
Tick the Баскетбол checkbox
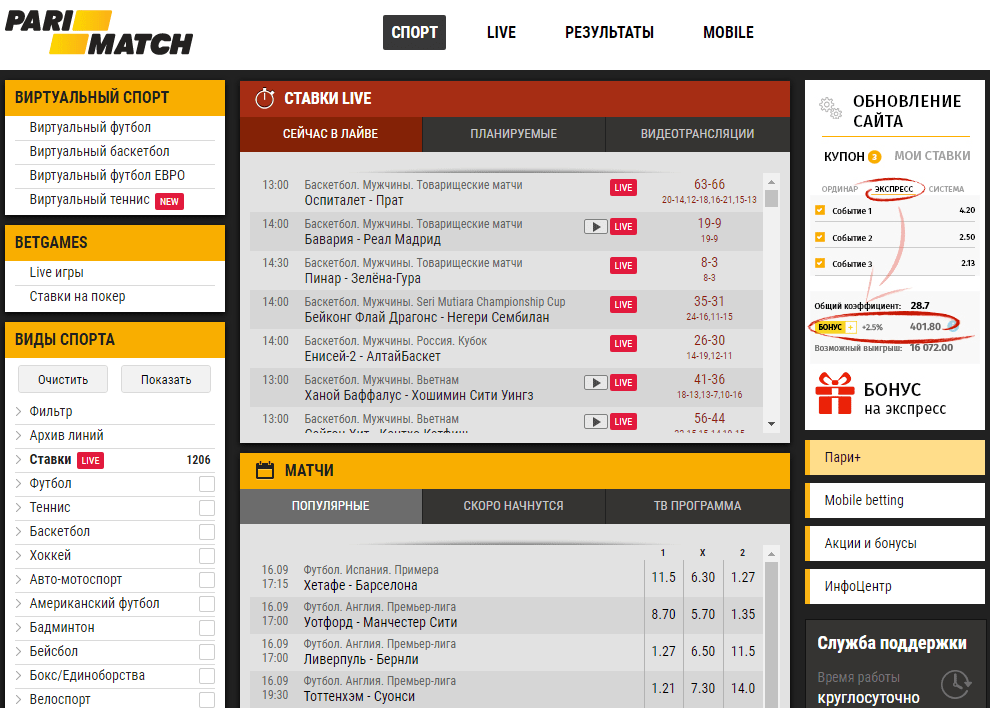coord(206,532)
